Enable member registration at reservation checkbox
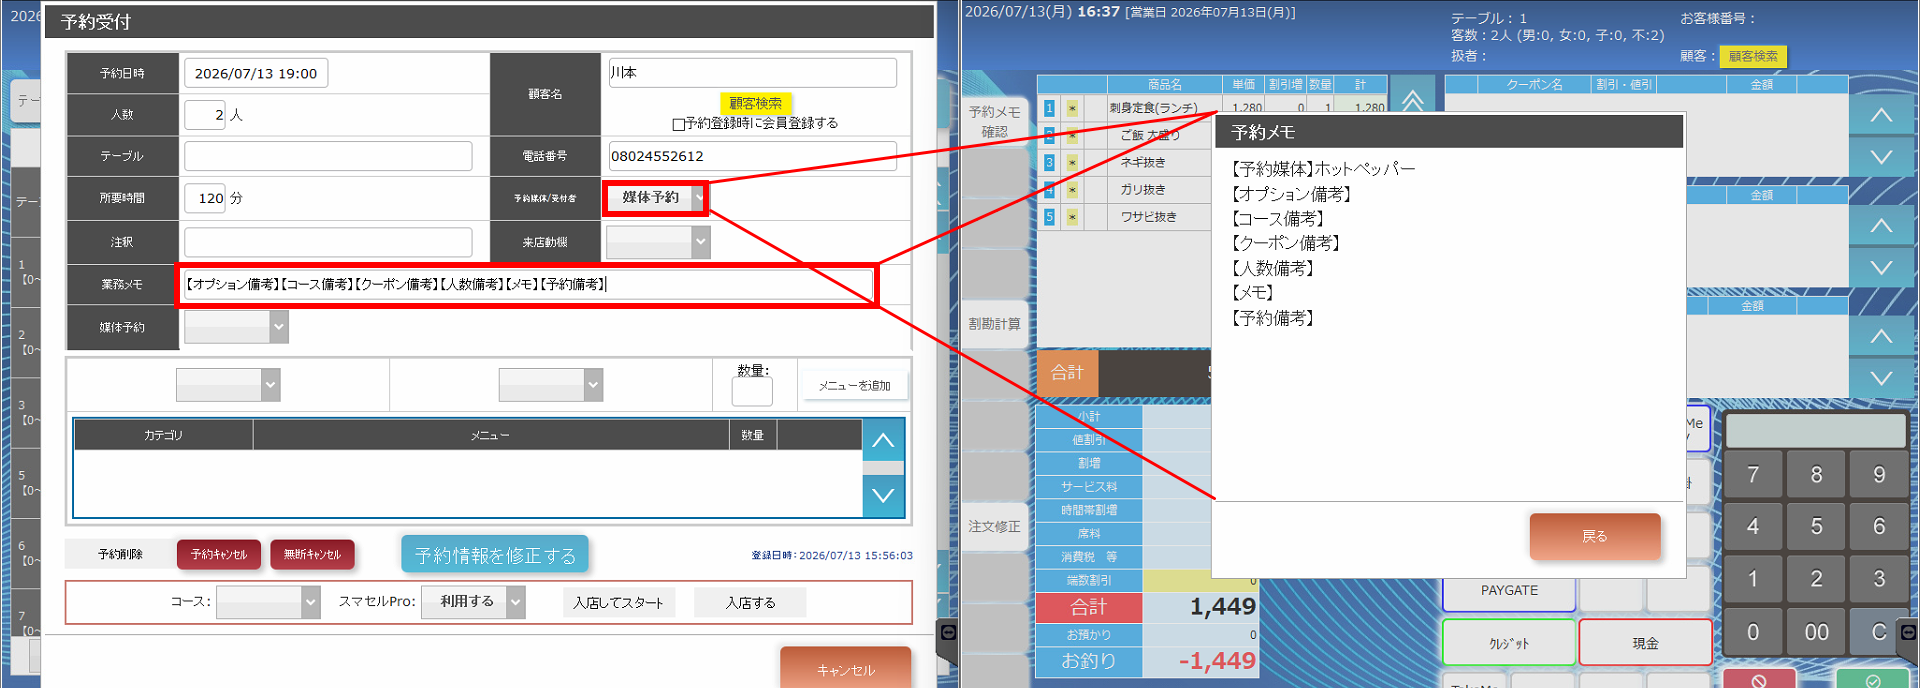 (678, 124)
